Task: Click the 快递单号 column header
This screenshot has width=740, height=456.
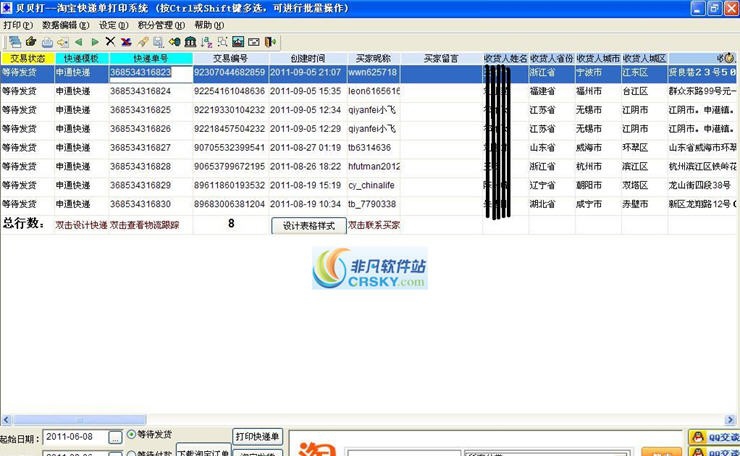Action: coord(151,59)
